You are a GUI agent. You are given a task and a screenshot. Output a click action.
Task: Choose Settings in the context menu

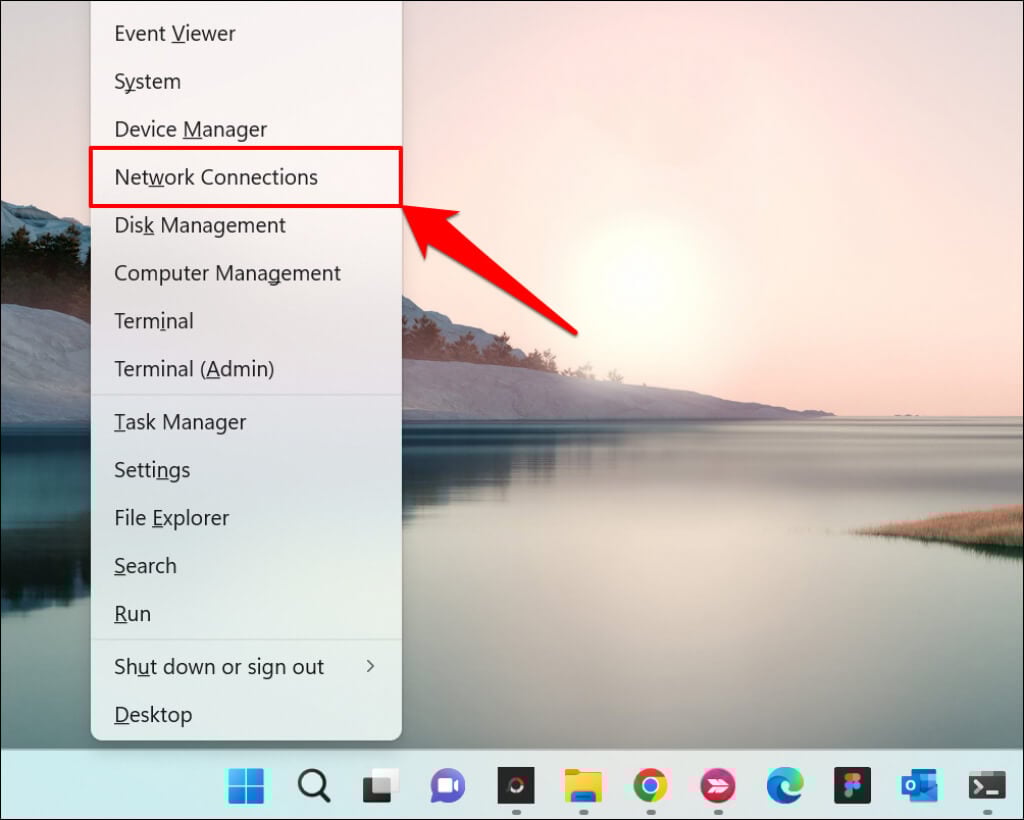(x=246, y=470)
